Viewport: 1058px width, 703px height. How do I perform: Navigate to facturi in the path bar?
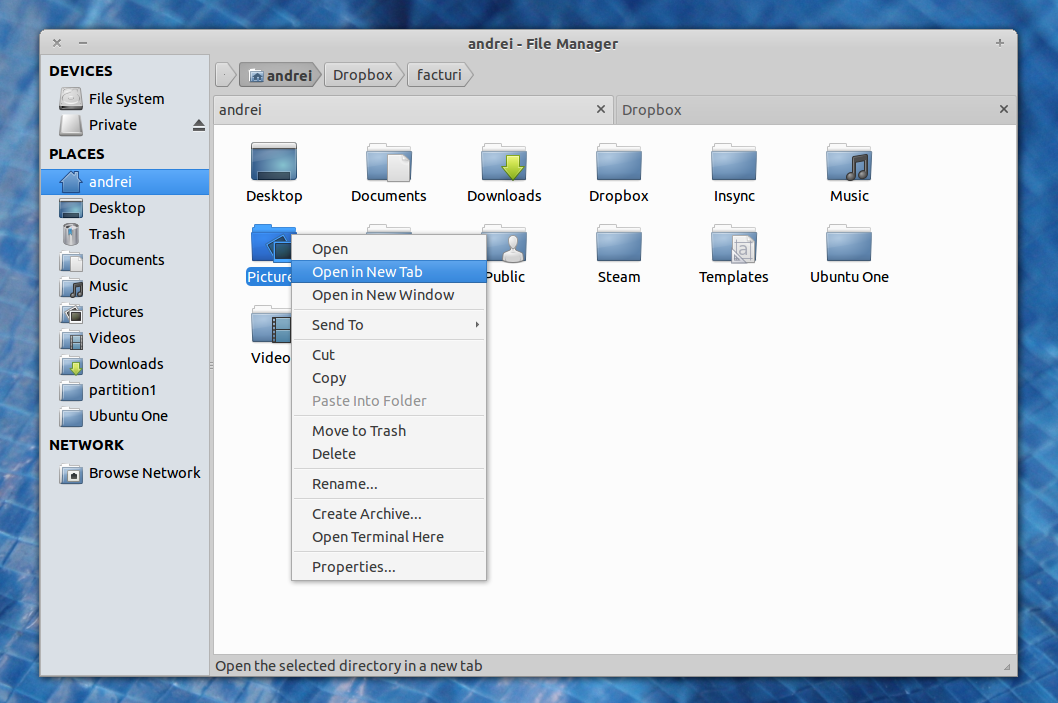[439, 75]
